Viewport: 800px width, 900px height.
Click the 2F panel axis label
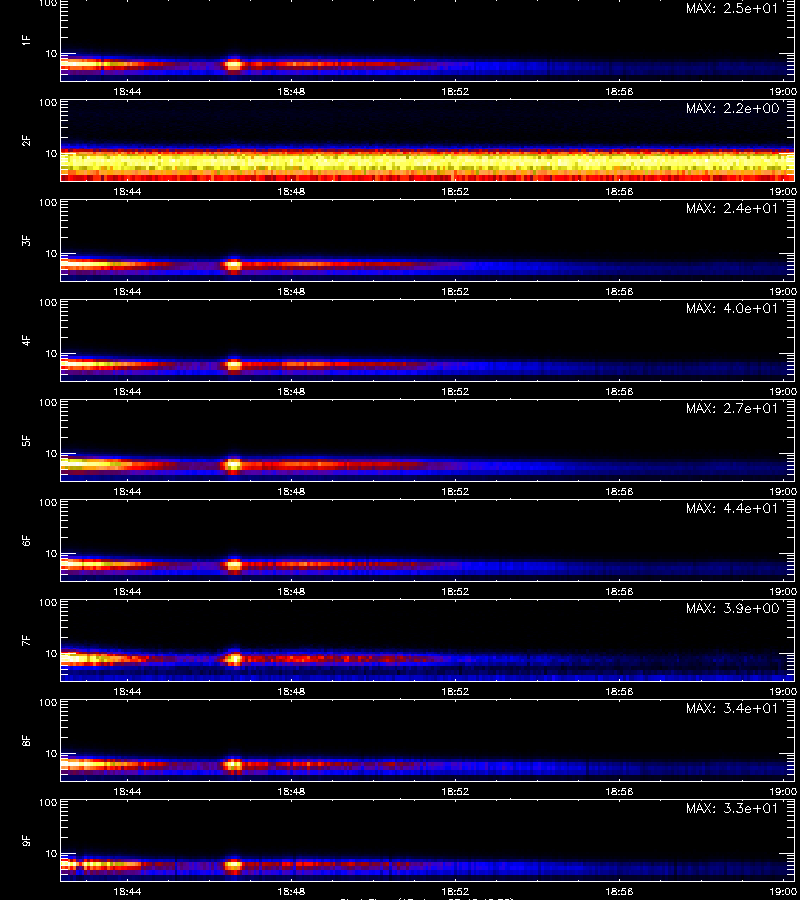26,140
